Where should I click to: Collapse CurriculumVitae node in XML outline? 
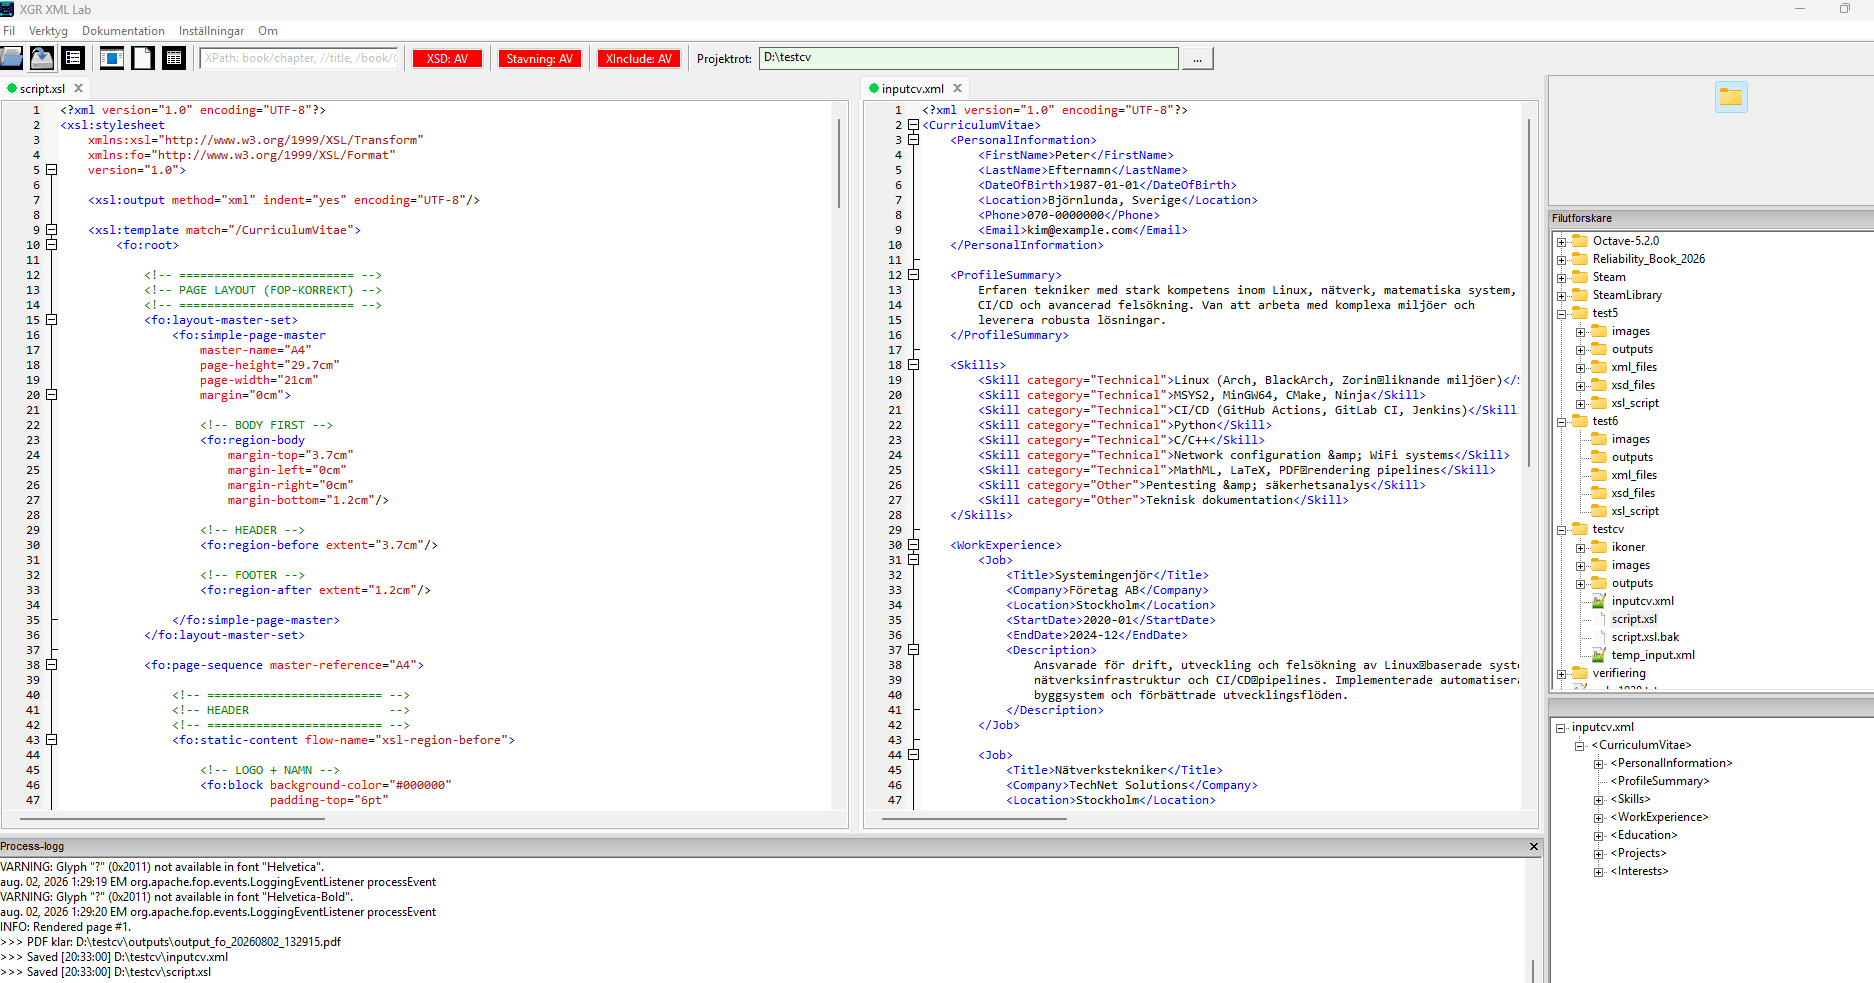[x=1580, y=746]
